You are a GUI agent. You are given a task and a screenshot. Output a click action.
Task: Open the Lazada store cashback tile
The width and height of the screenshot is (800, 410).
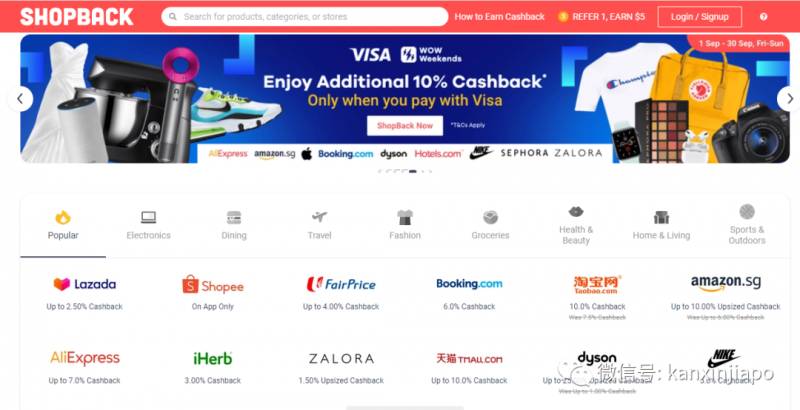click(x=85, y=294)
